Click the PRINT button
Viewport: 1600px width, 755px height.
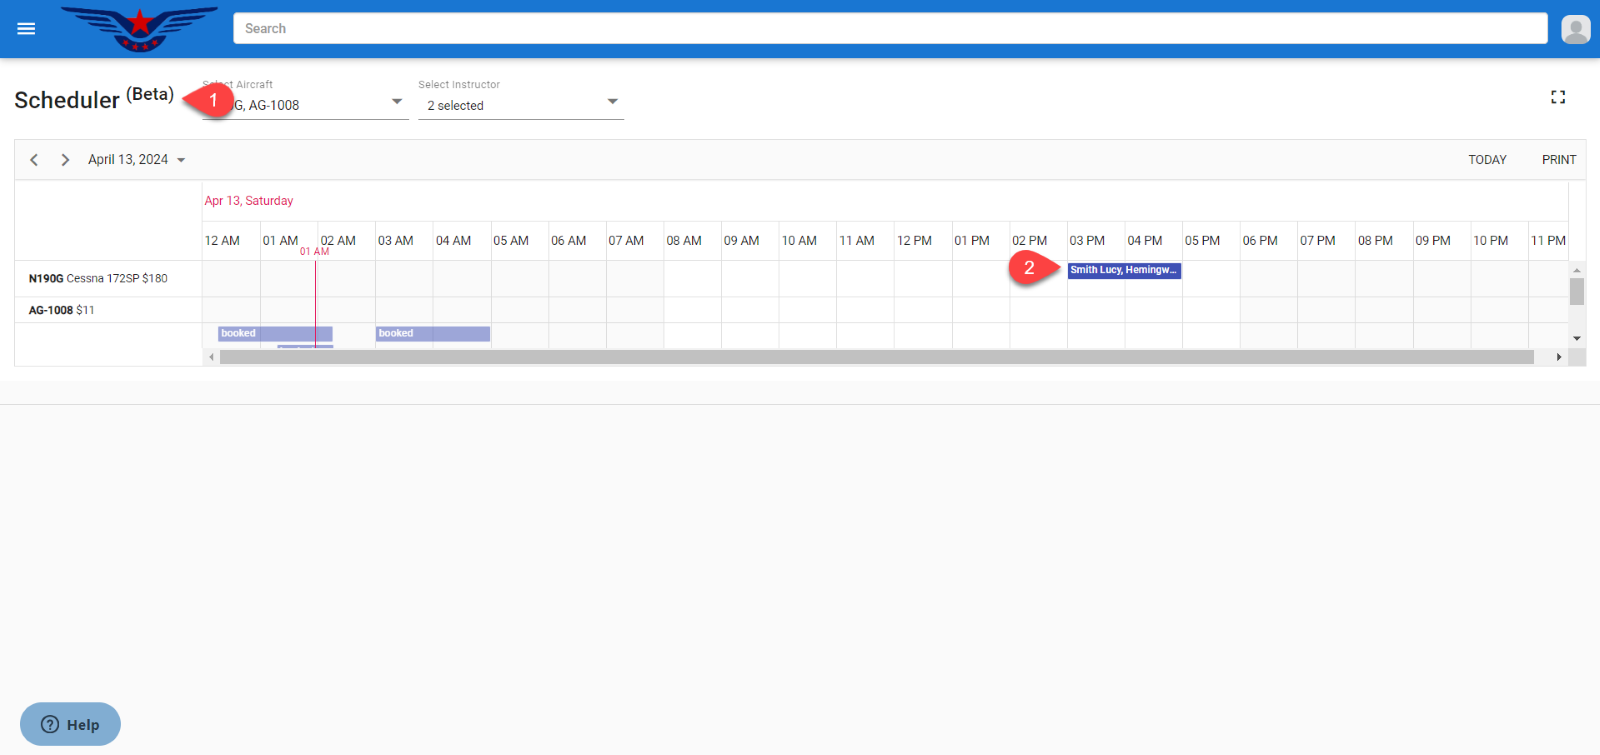click(1558, 160)
